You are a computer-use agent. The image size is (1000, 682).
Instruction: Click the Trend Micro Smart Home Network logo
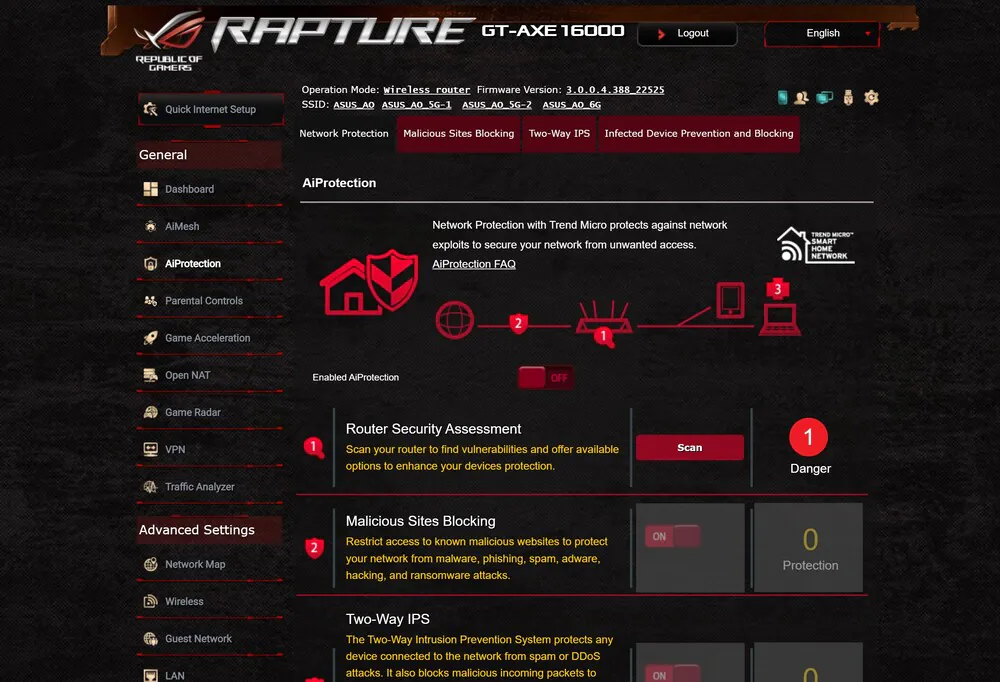816,245
